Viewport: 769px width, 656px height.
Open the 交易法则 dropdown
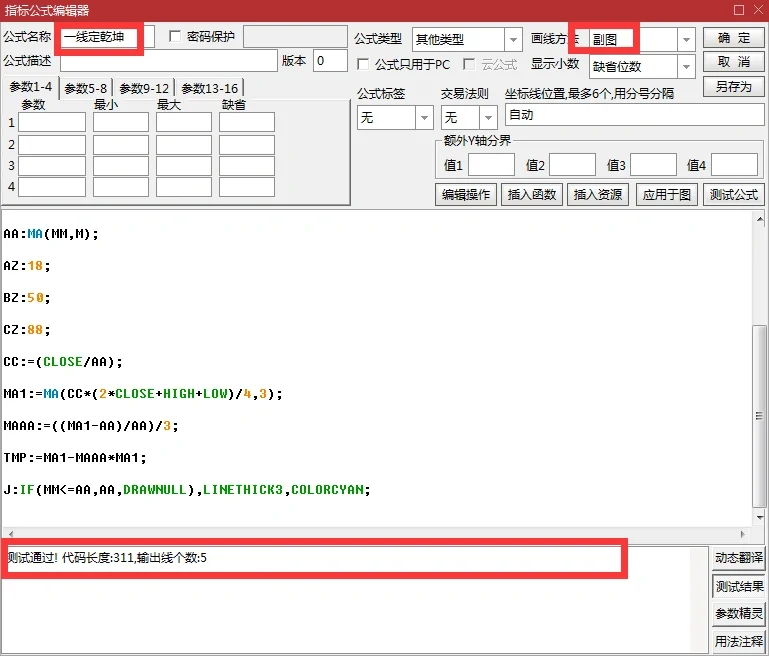coord(488,118)
